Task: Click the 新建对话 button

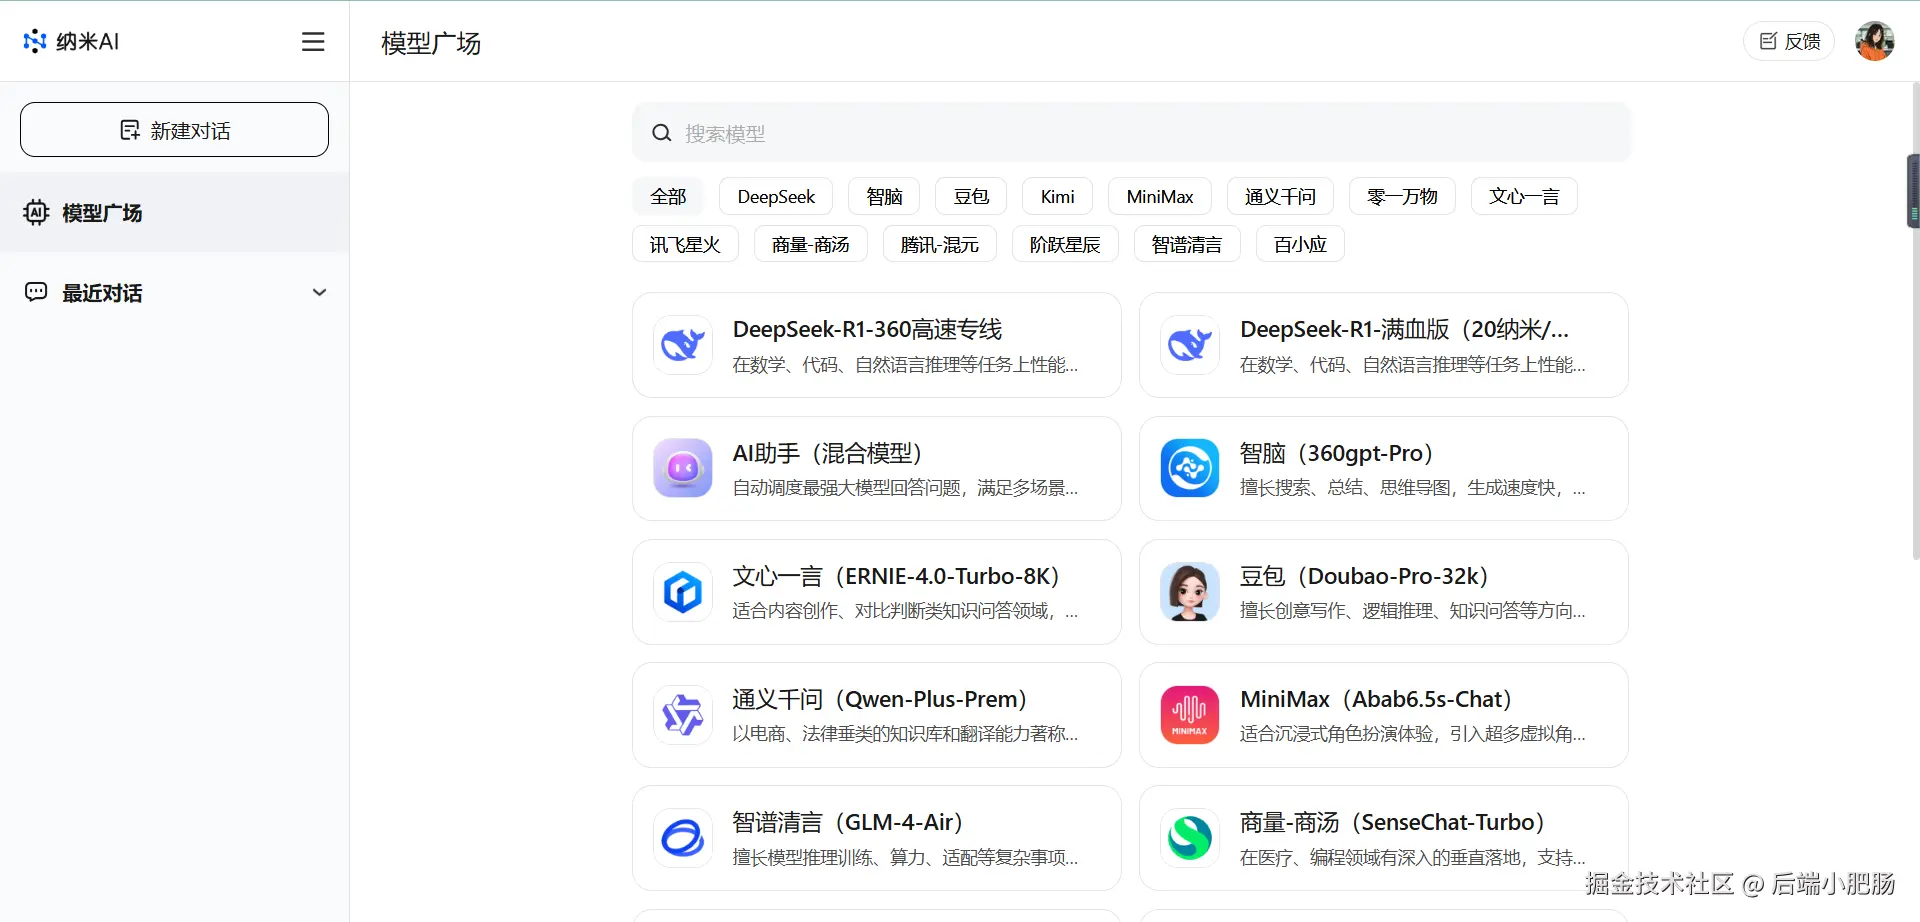Action: [174, 130]
